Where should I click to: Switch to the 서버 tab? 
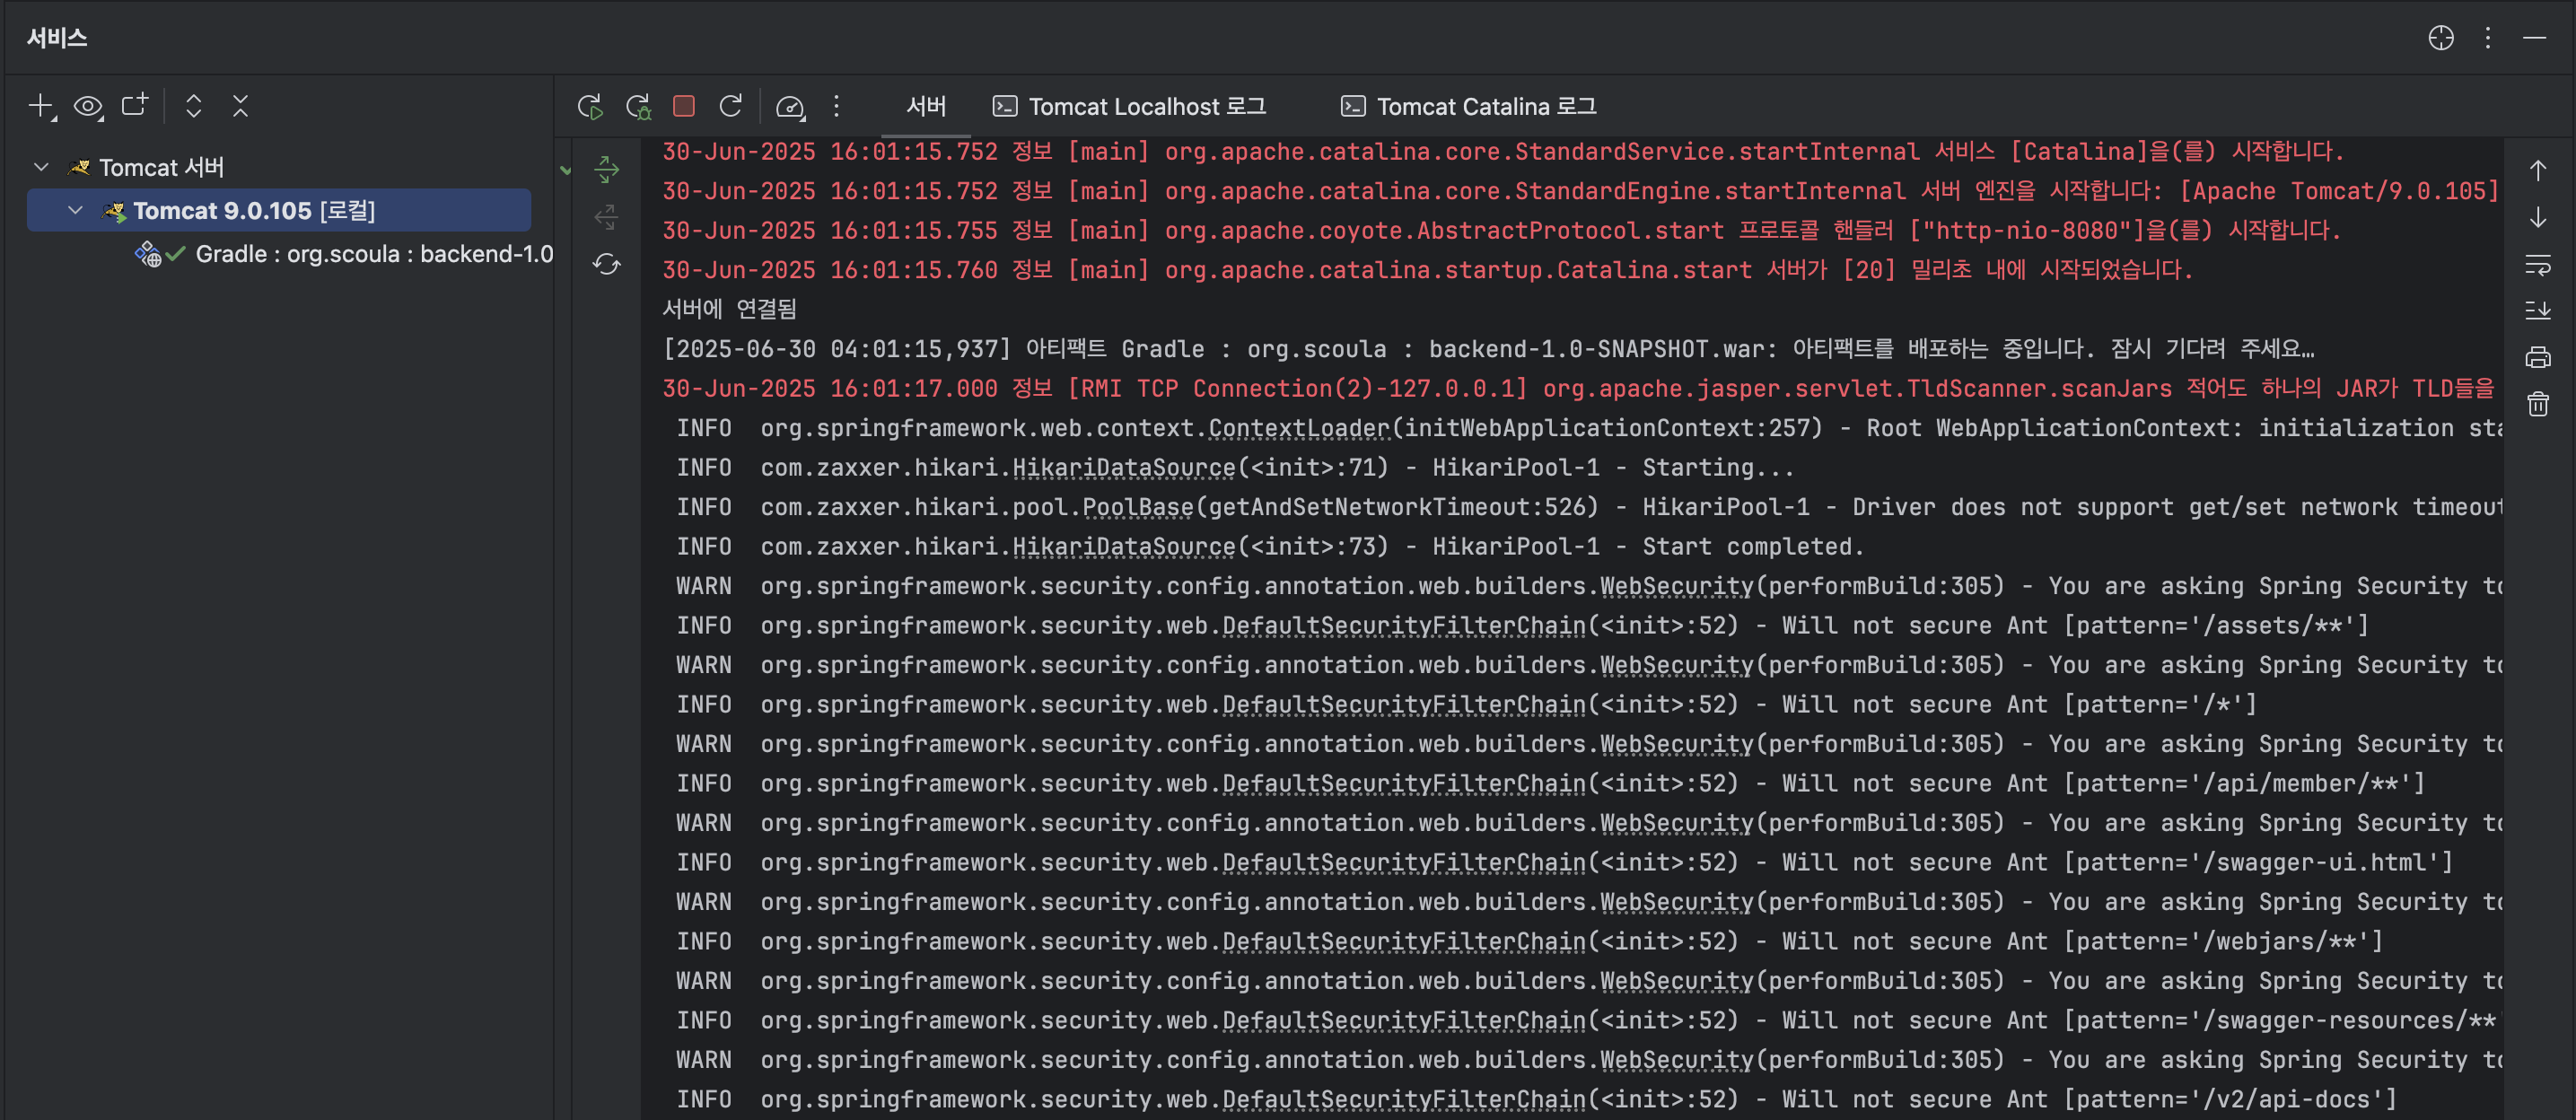click(926, 106)
